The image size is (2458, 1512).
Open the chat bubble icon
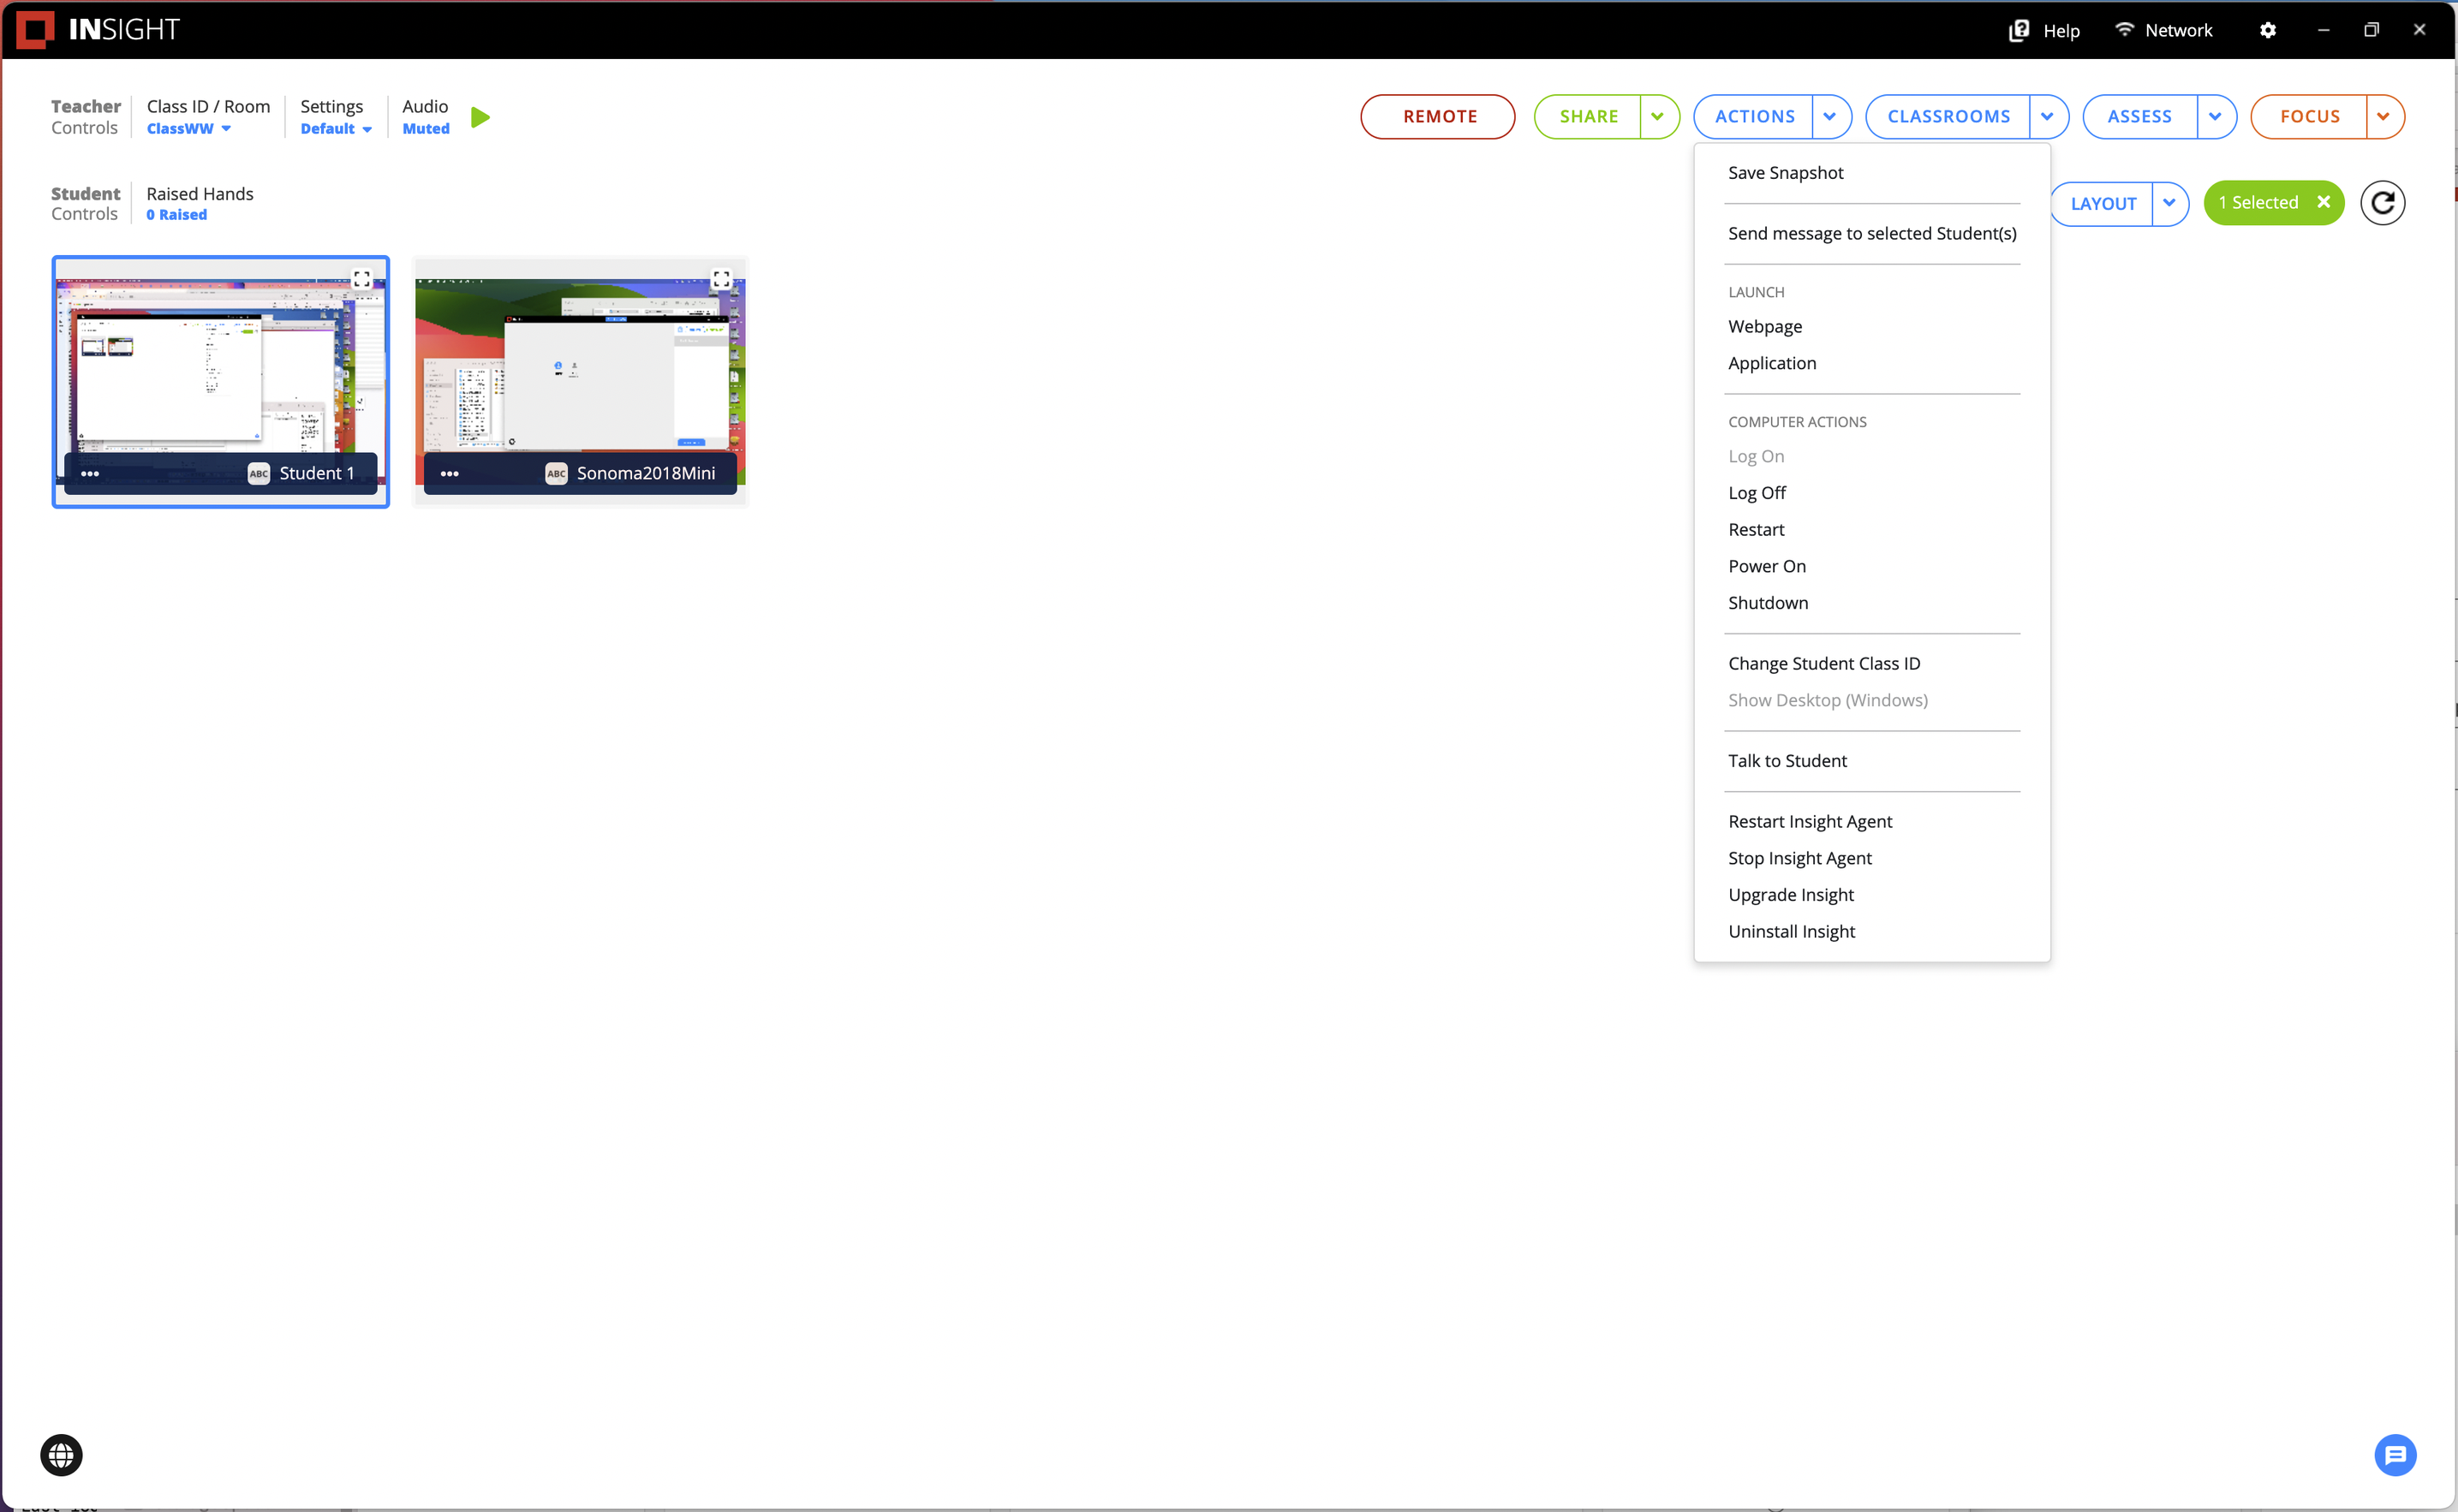click(2395, 1454)
